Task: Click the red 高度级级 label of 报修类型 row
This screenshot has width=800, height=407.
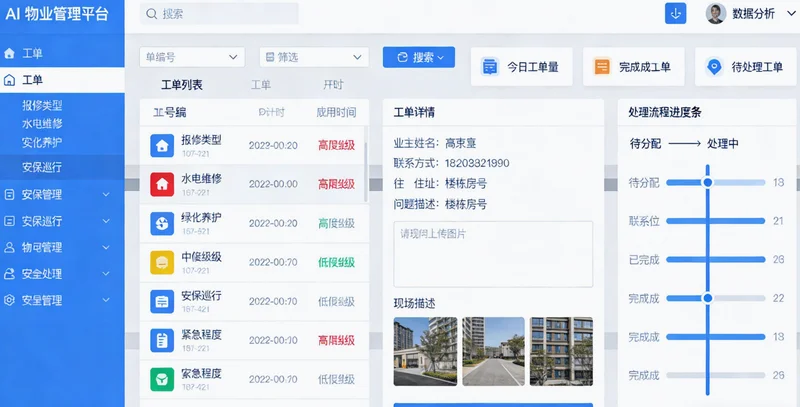Action: pyautogui.click(x=336, y=145)
